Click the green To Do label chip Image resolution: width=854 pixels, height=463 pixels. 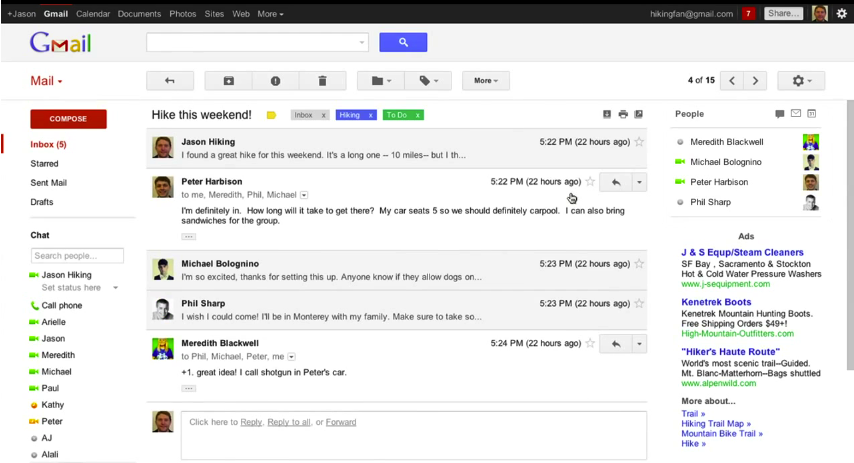pos(397,115)
